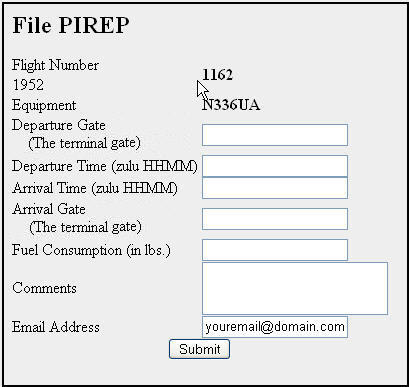Click the Arrival Time (zulu HHMM) label

(x=95, y=188)
